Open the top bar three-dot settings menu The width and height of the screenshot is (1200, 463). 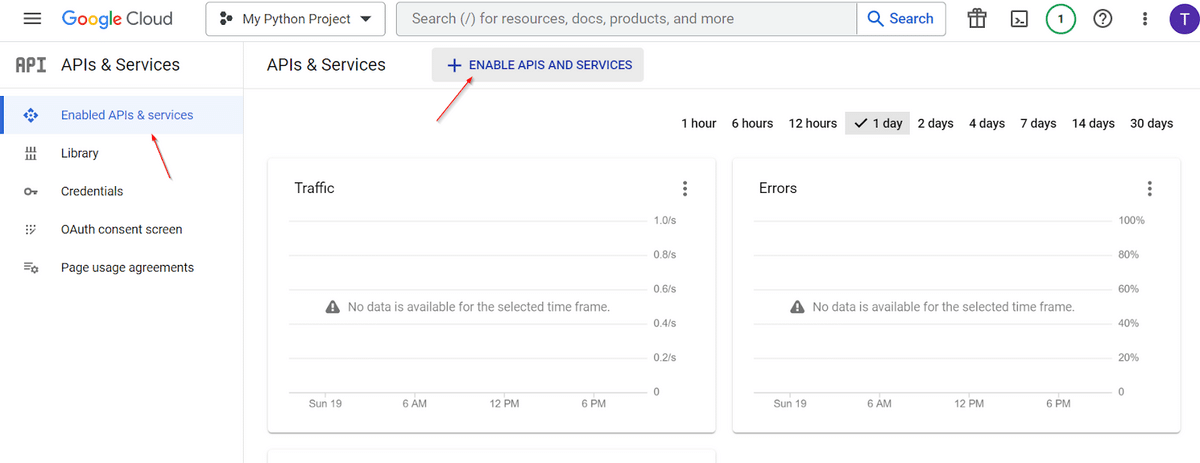coord(1145,19)
